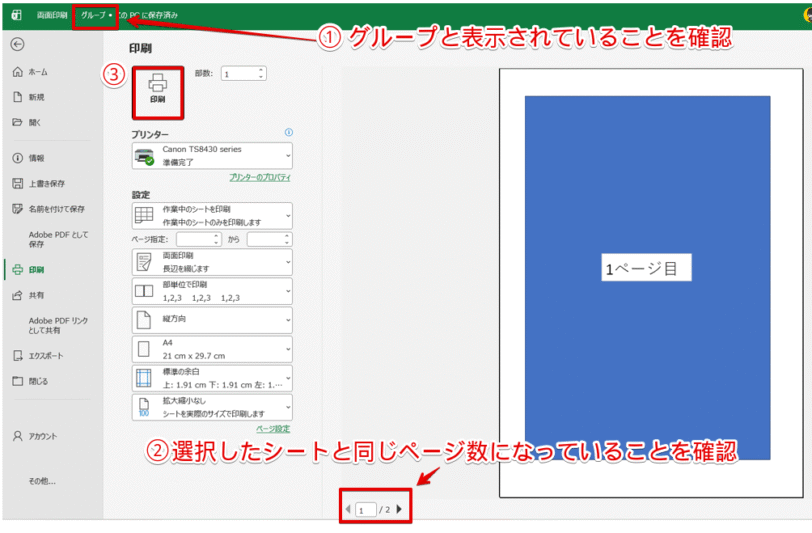Select 印刷 in the sidebar
Screen dimensions: 812x533
point(36,269)
